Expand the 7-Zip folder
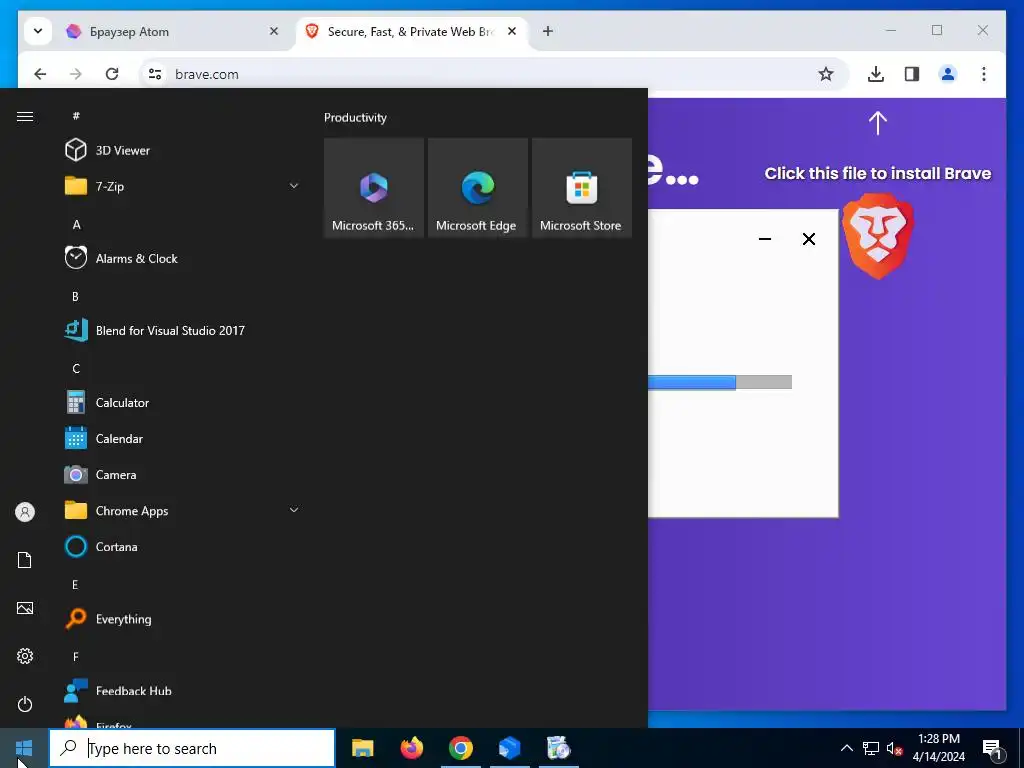The image size is (1024, 768). (x=183, y=186)
